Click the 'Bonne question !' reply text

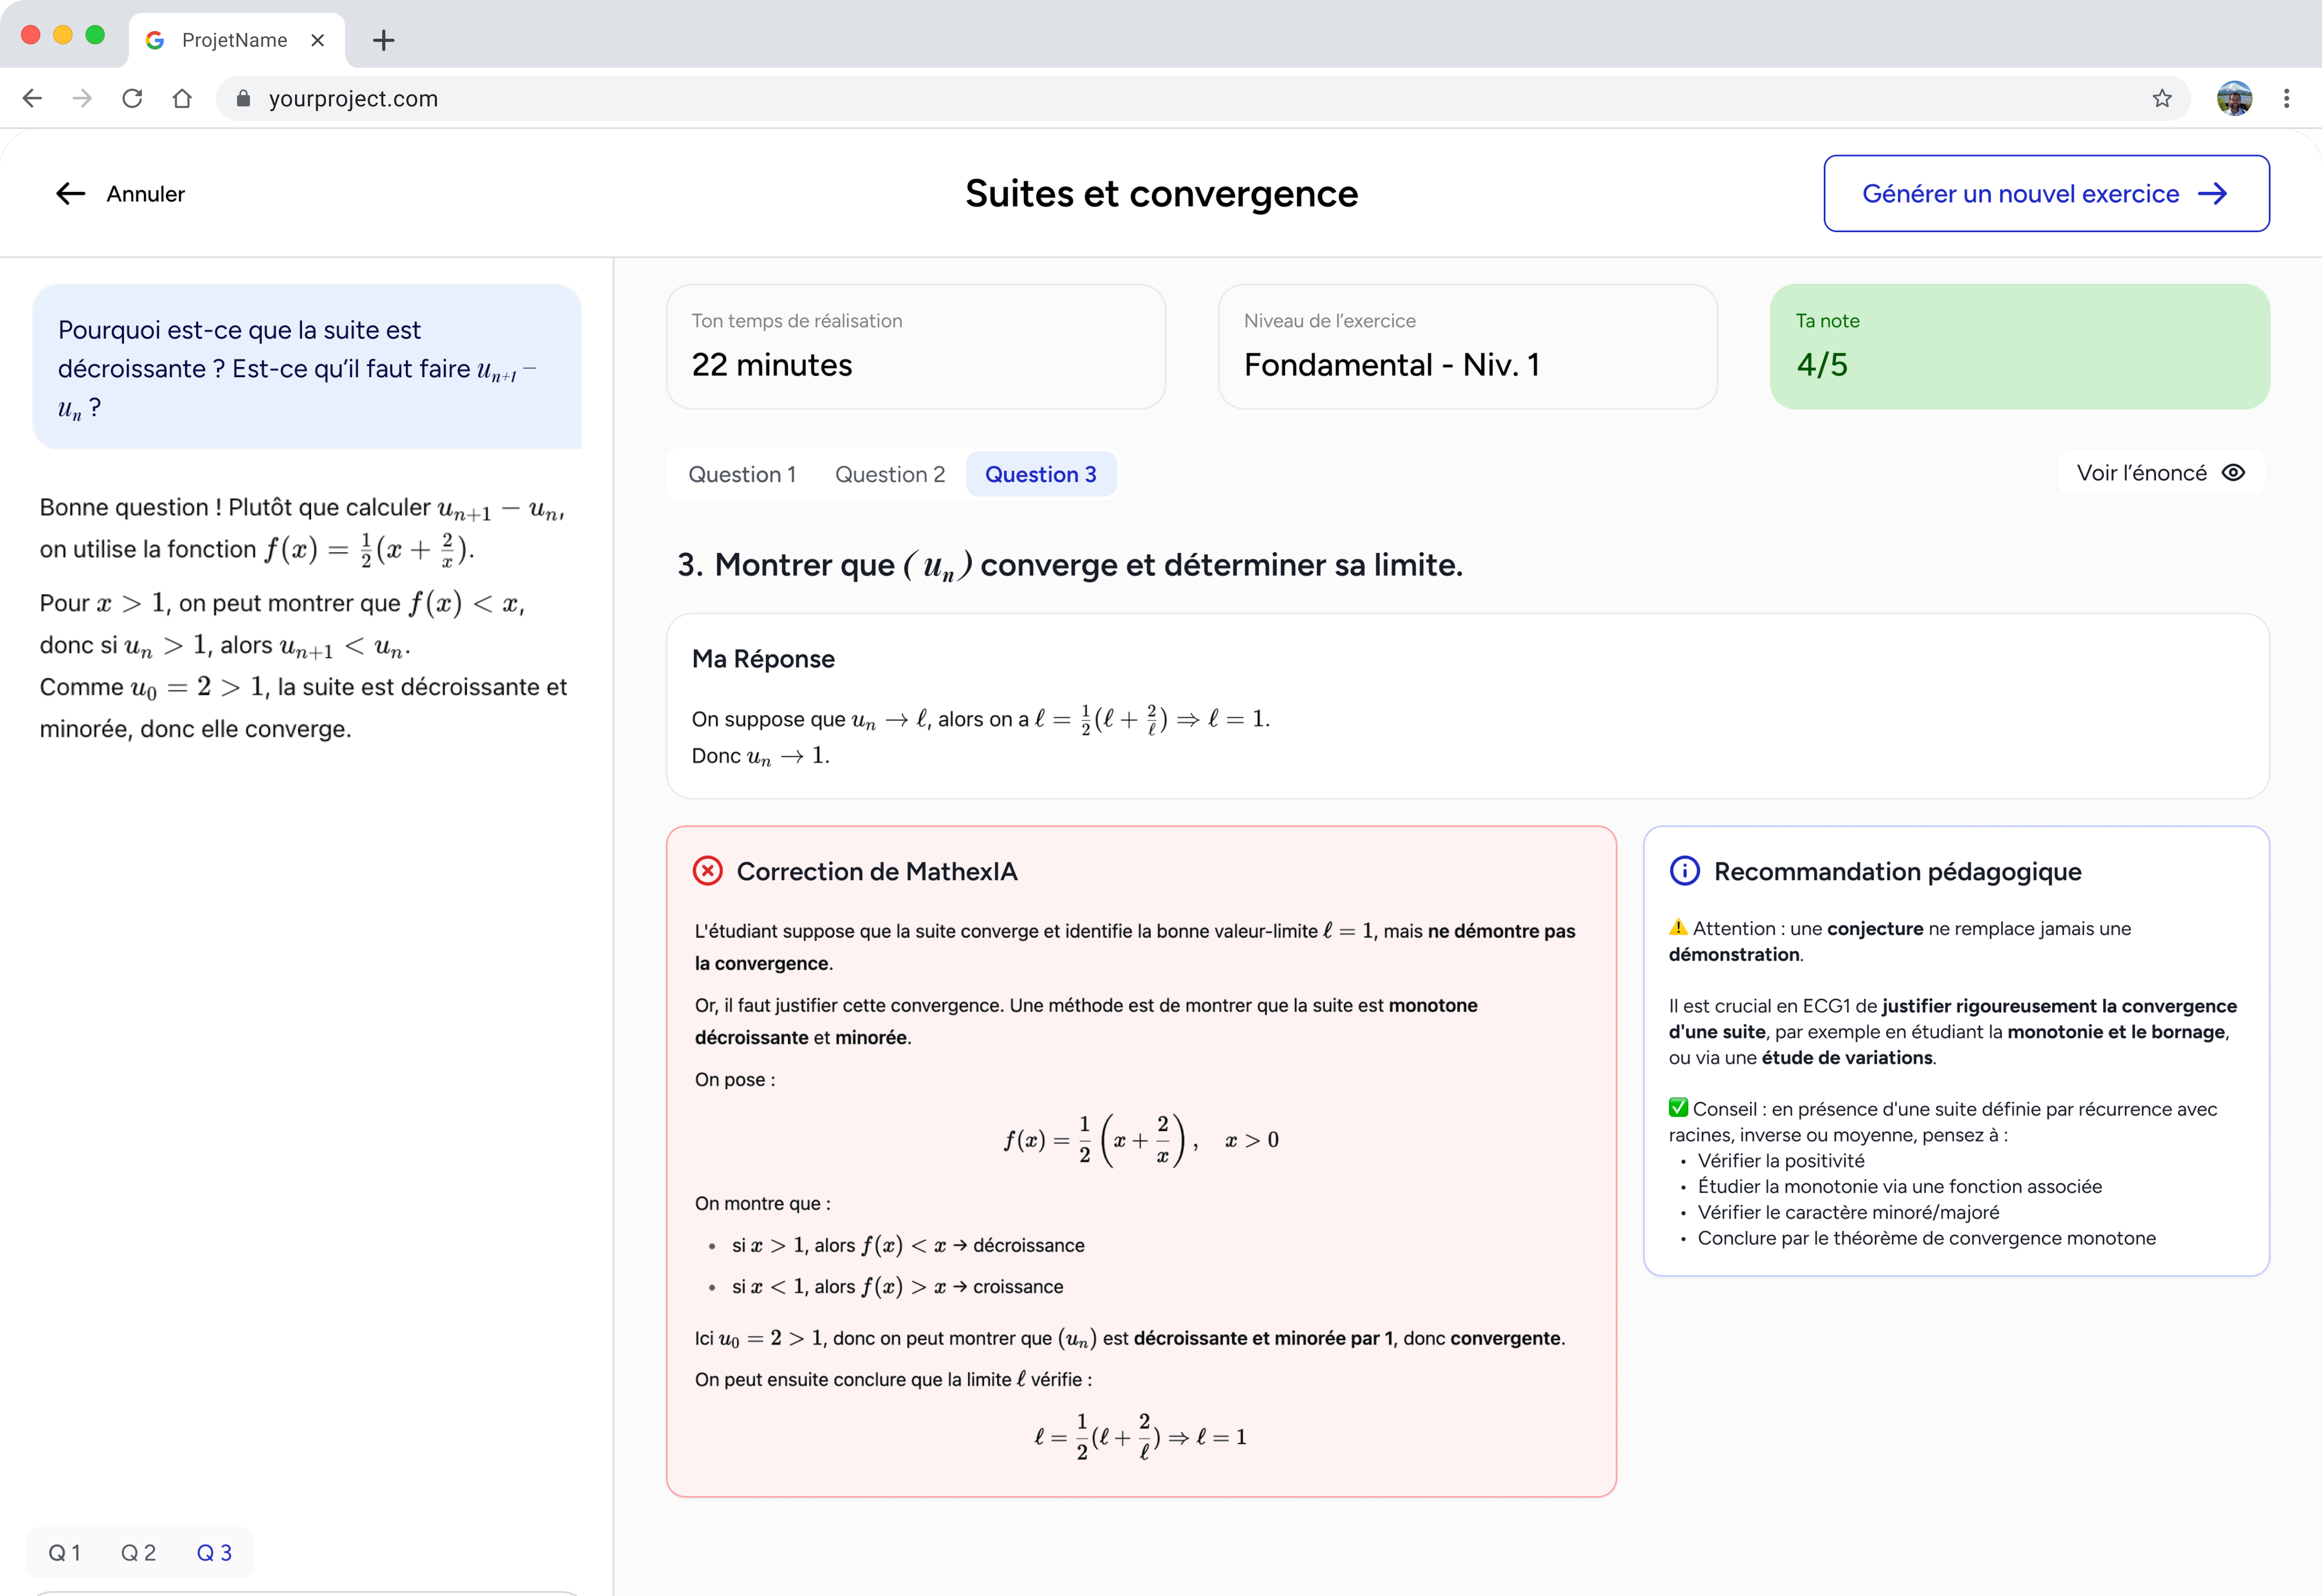tap(304, 617)
